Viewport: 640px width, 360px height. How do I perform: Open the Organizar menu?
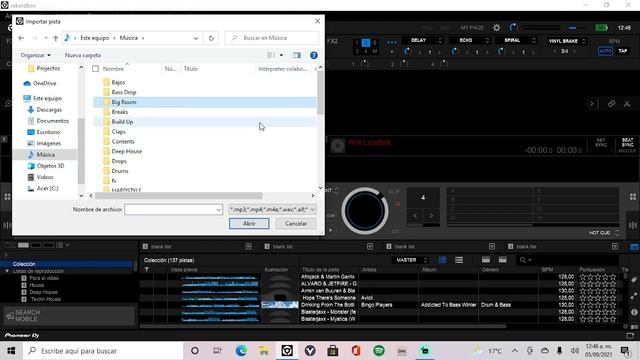pos(36,55)
